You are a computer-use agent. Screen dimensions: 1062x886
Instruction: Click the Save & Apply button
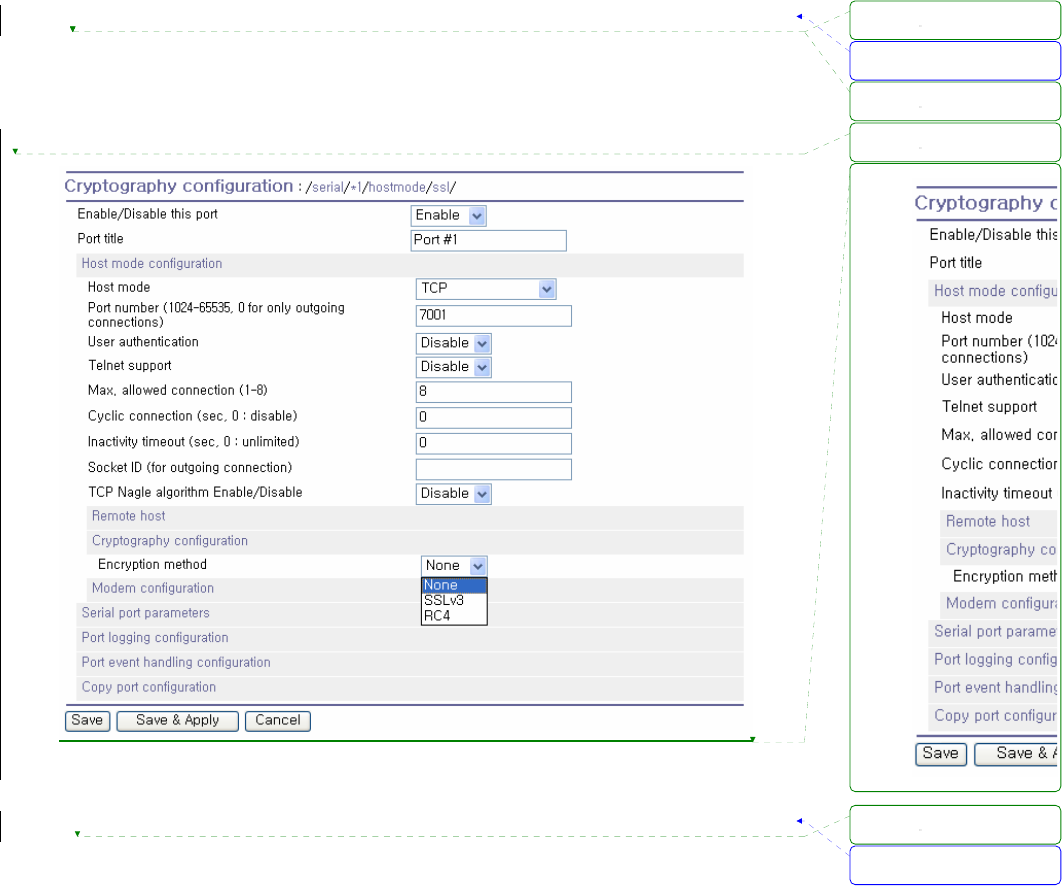click(x=177, y=721)
